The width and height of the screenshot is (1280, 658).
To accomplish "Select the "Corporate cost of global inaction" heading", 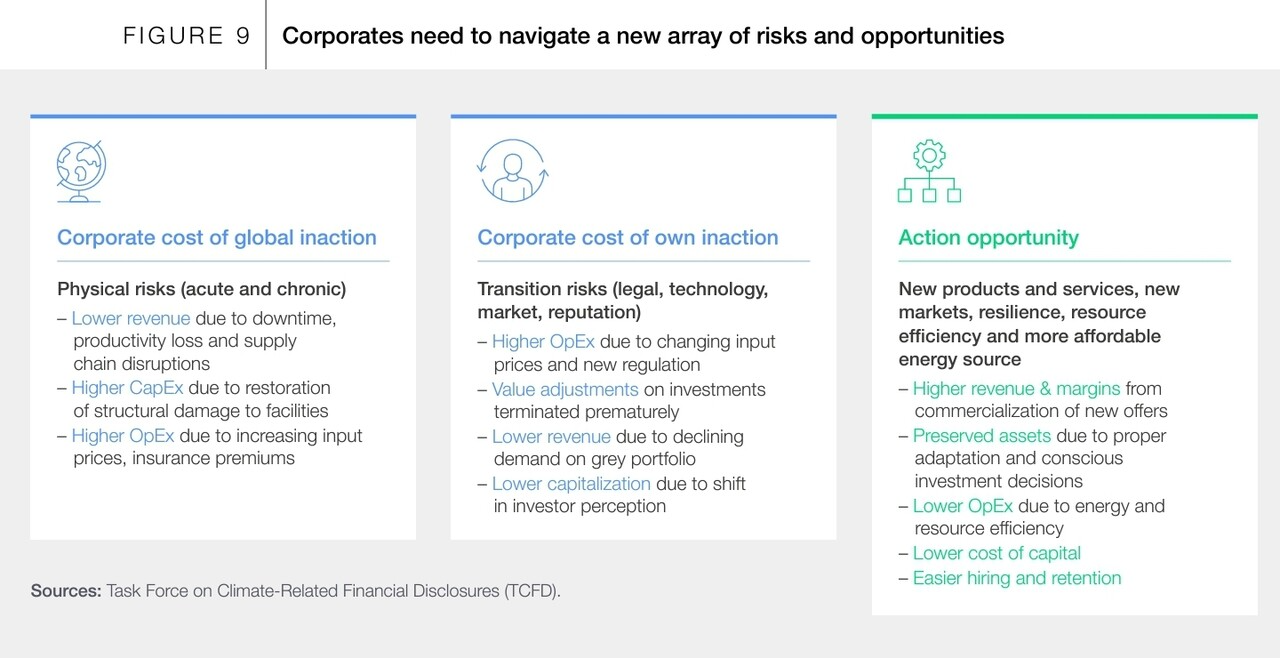I will click(217, 238).
